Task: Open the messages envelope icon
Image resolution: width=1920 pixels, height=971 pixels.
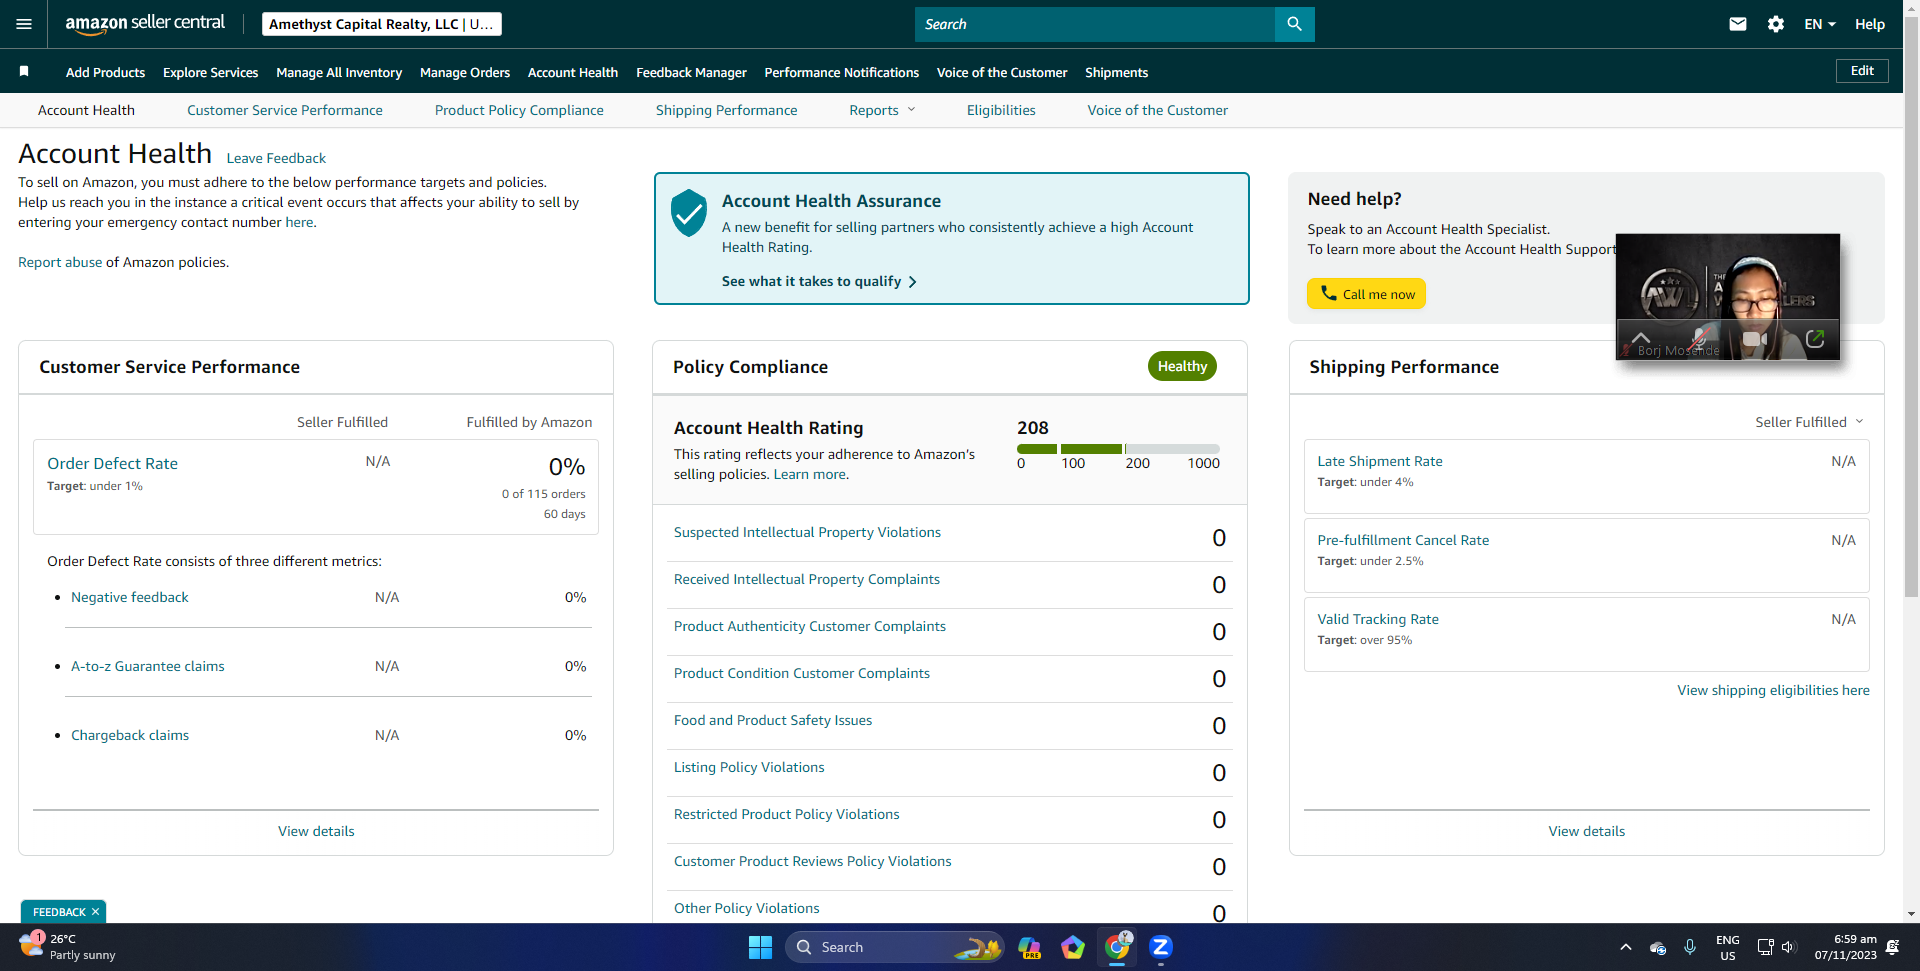Action: pyautogui.click(x=1738, y=24)
